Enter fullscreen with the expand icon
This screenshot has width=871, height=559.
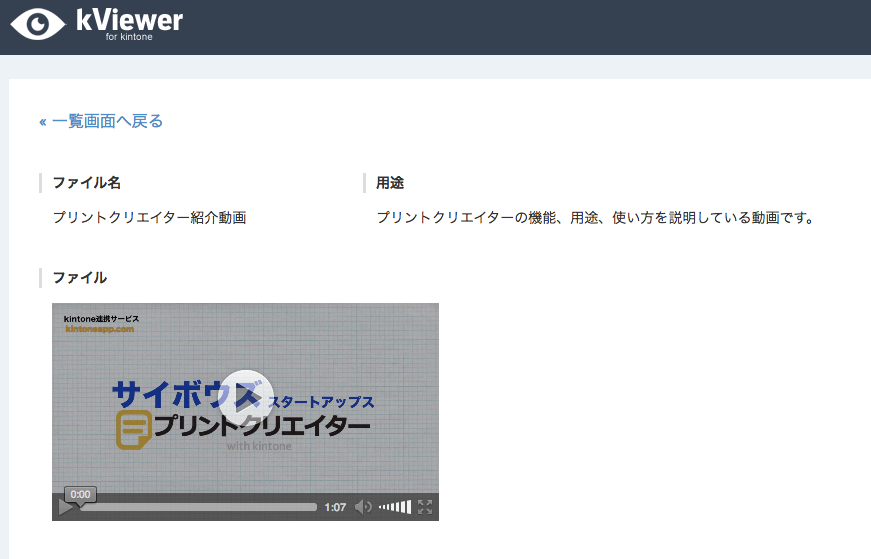[425, 507]
